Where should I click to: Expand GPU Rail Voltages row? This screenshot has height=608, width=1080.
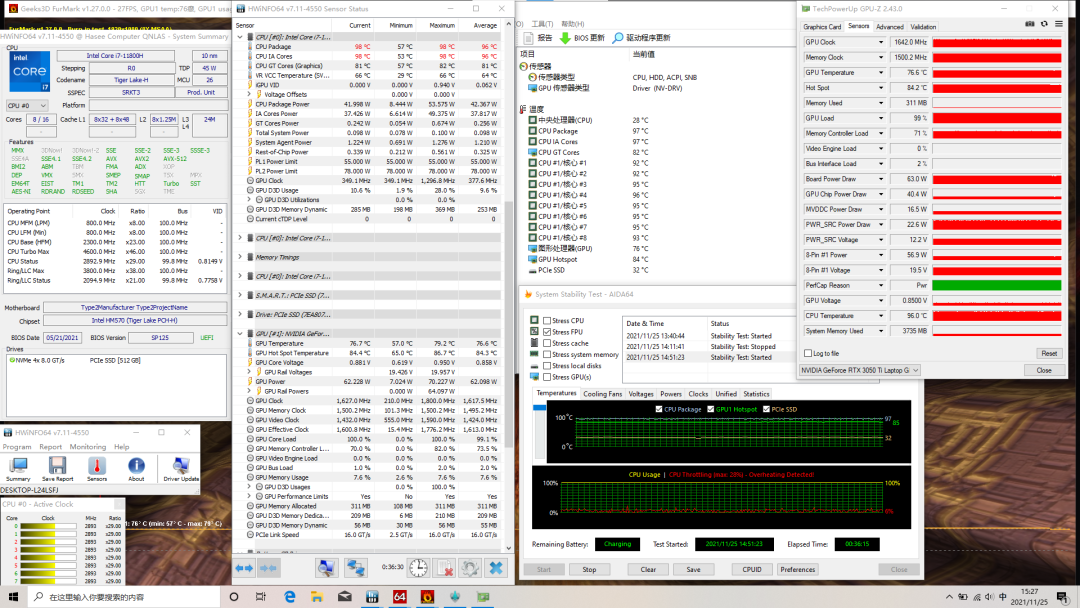pos(249,372)
